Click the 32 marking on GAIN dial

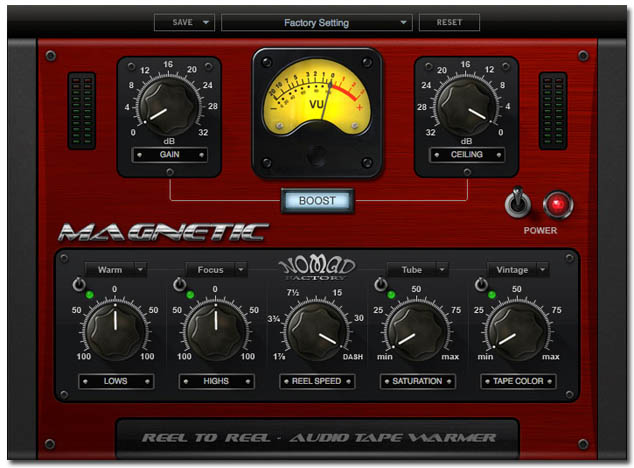coord(203,132)
